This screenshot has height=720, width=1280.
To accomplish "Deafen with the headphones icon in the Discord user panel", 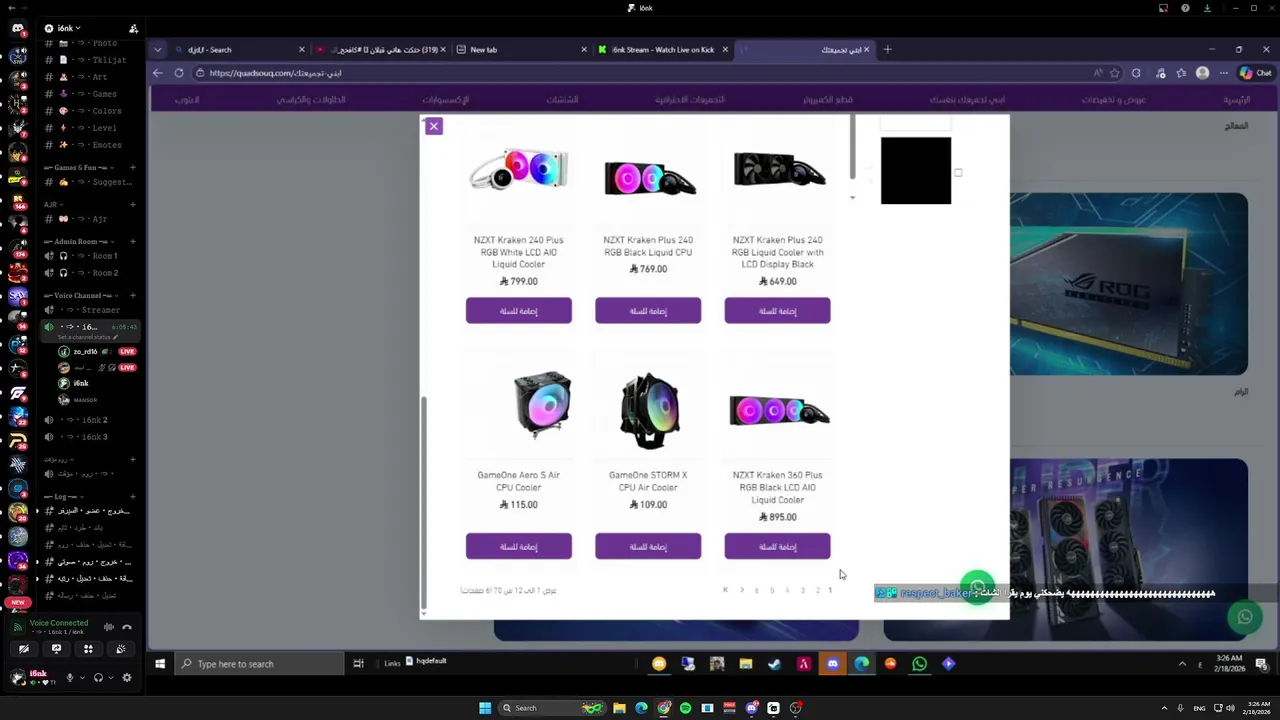I will (x=98, y=677).
